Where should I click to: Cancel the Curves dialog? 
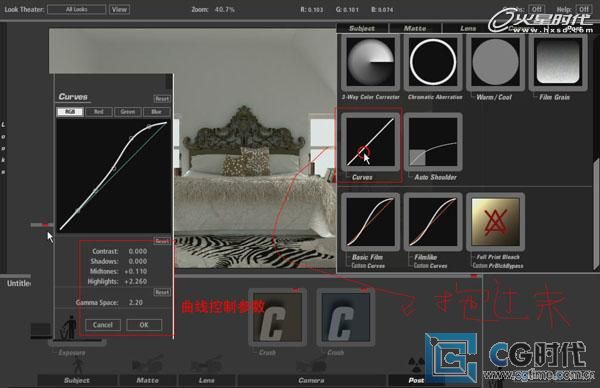point(103,325)
